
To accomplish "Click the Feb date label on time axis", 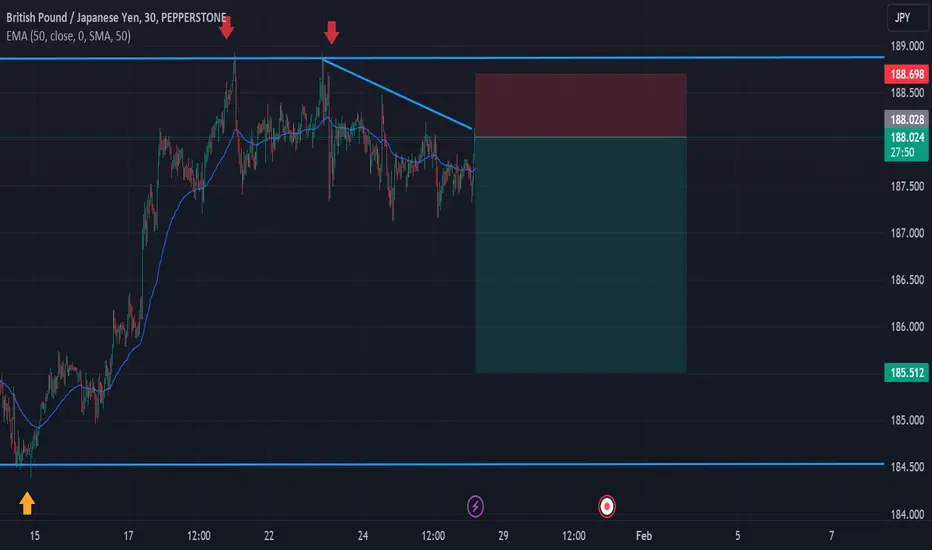I will [x=644, y=536].
